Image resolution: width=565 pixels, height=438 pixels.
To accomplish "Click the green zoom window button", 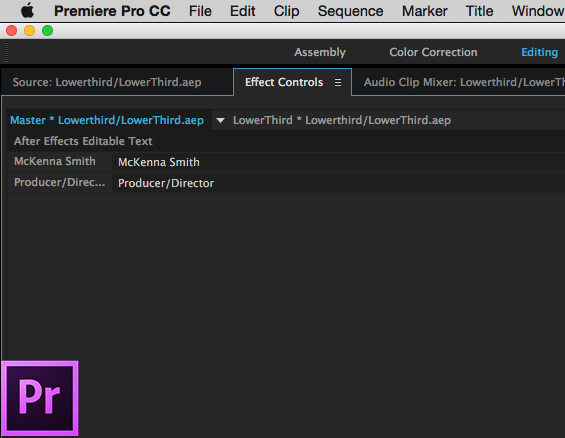I will [48, 31].
